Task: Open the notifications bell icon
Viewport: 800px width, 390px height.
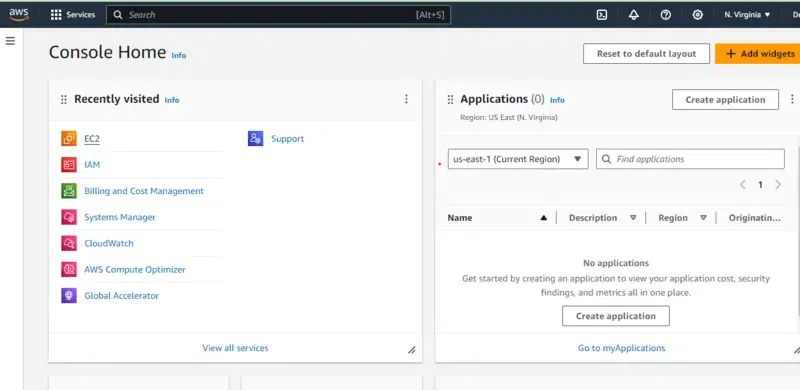Action: coord(634,15)
